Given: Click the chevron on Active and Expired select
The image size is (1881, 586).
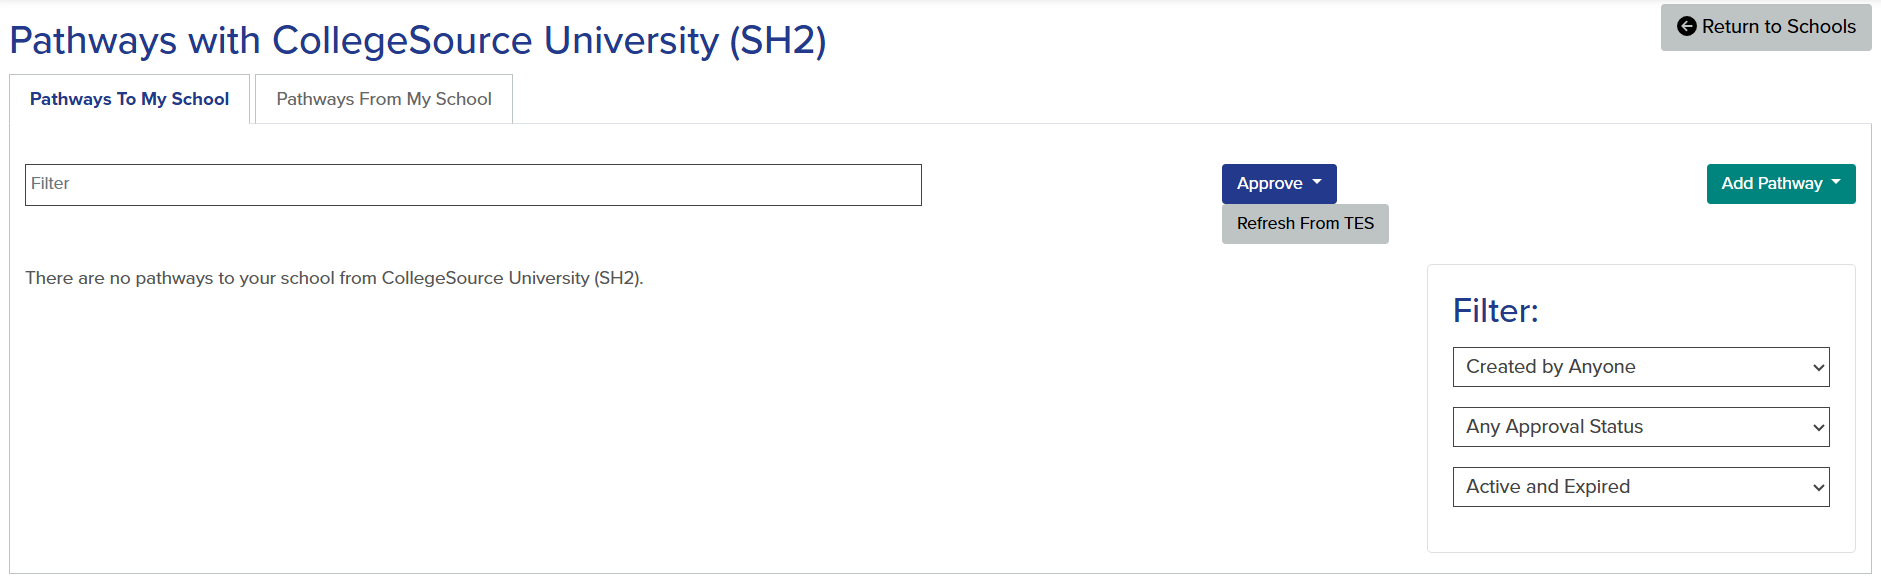Looking at the screenshot, I should click(x=1818, y=488).
